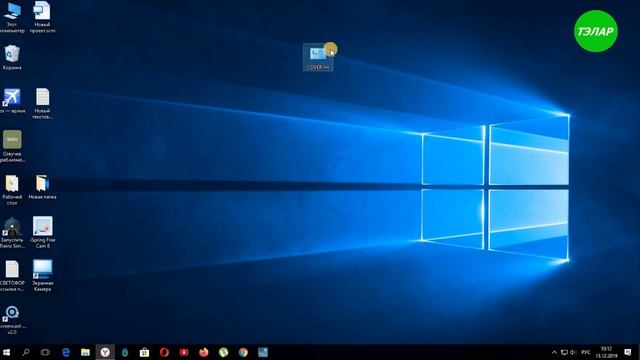The height and width of the screenshot is (360, 640).
Task: Select the Этот компьютер desktop icon
Action: [12, 17]
